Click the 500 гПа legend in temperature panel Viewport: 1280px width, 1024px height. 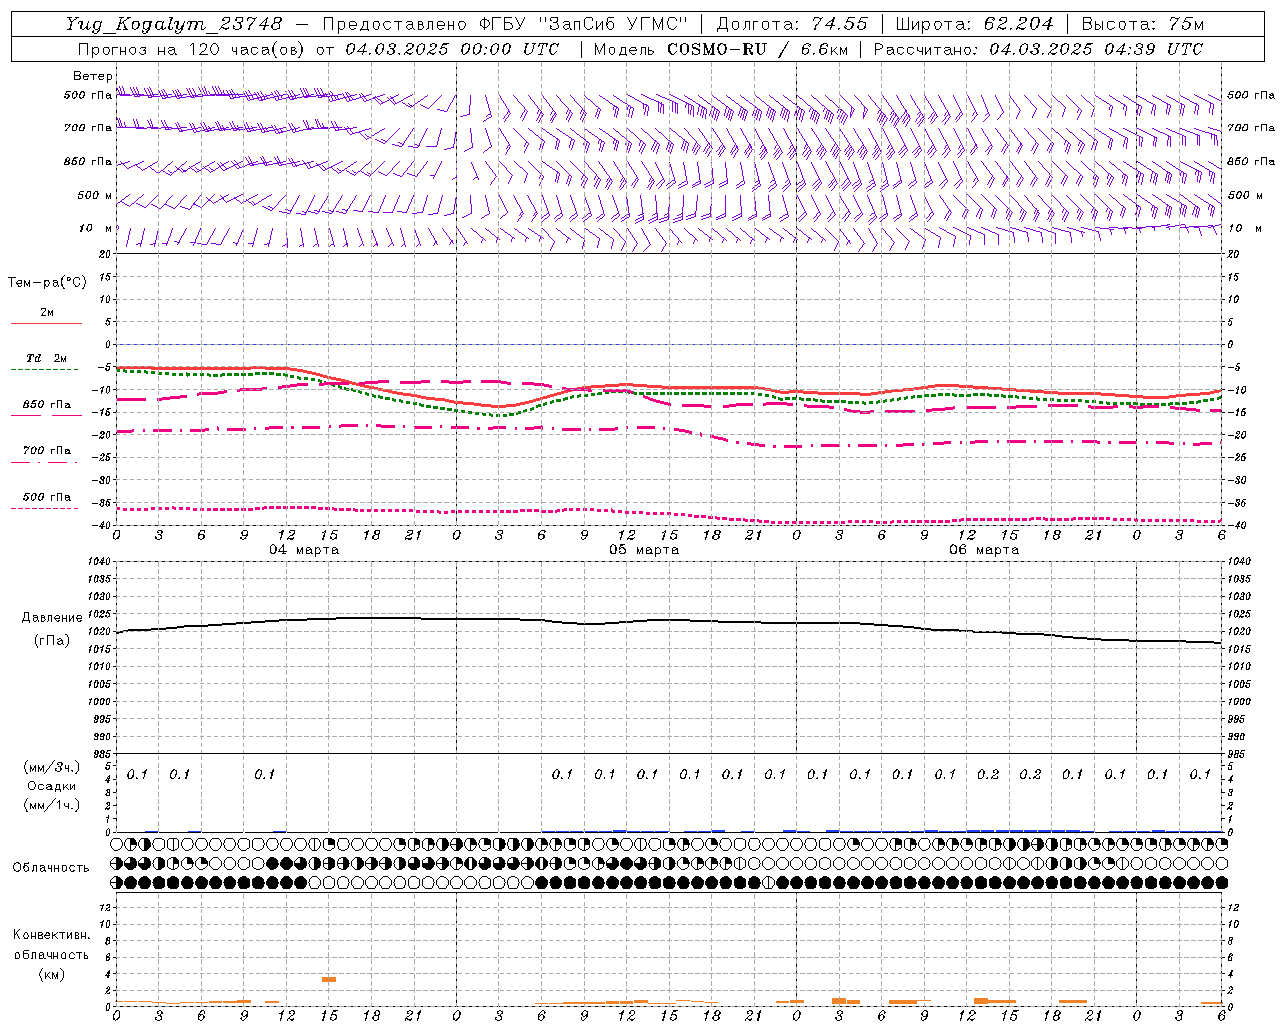coord(47,496)
